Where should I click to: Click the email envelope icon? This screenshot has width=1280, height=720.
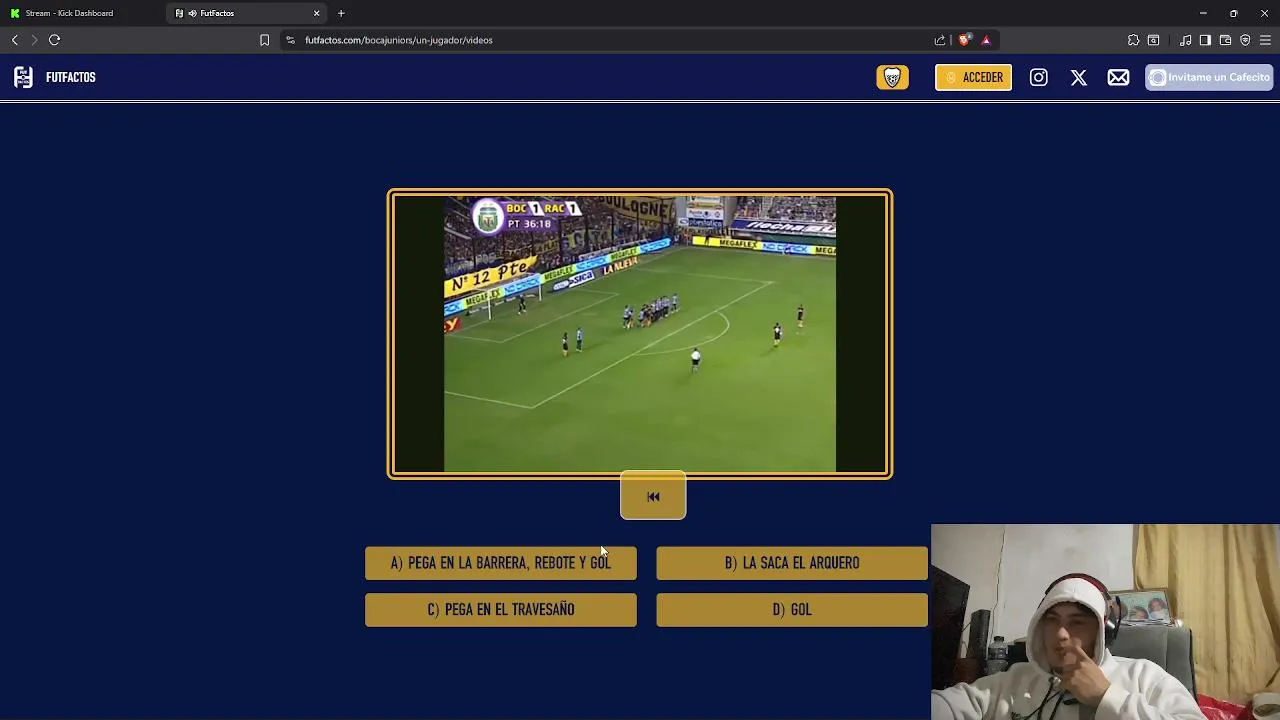(x=1118, y=77)
